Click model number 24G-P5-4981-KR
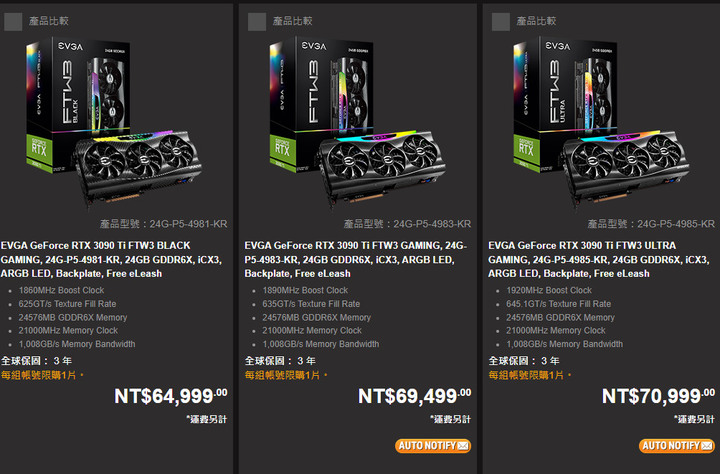This screenshot has height=474, width=720. (x=188, y=224)
